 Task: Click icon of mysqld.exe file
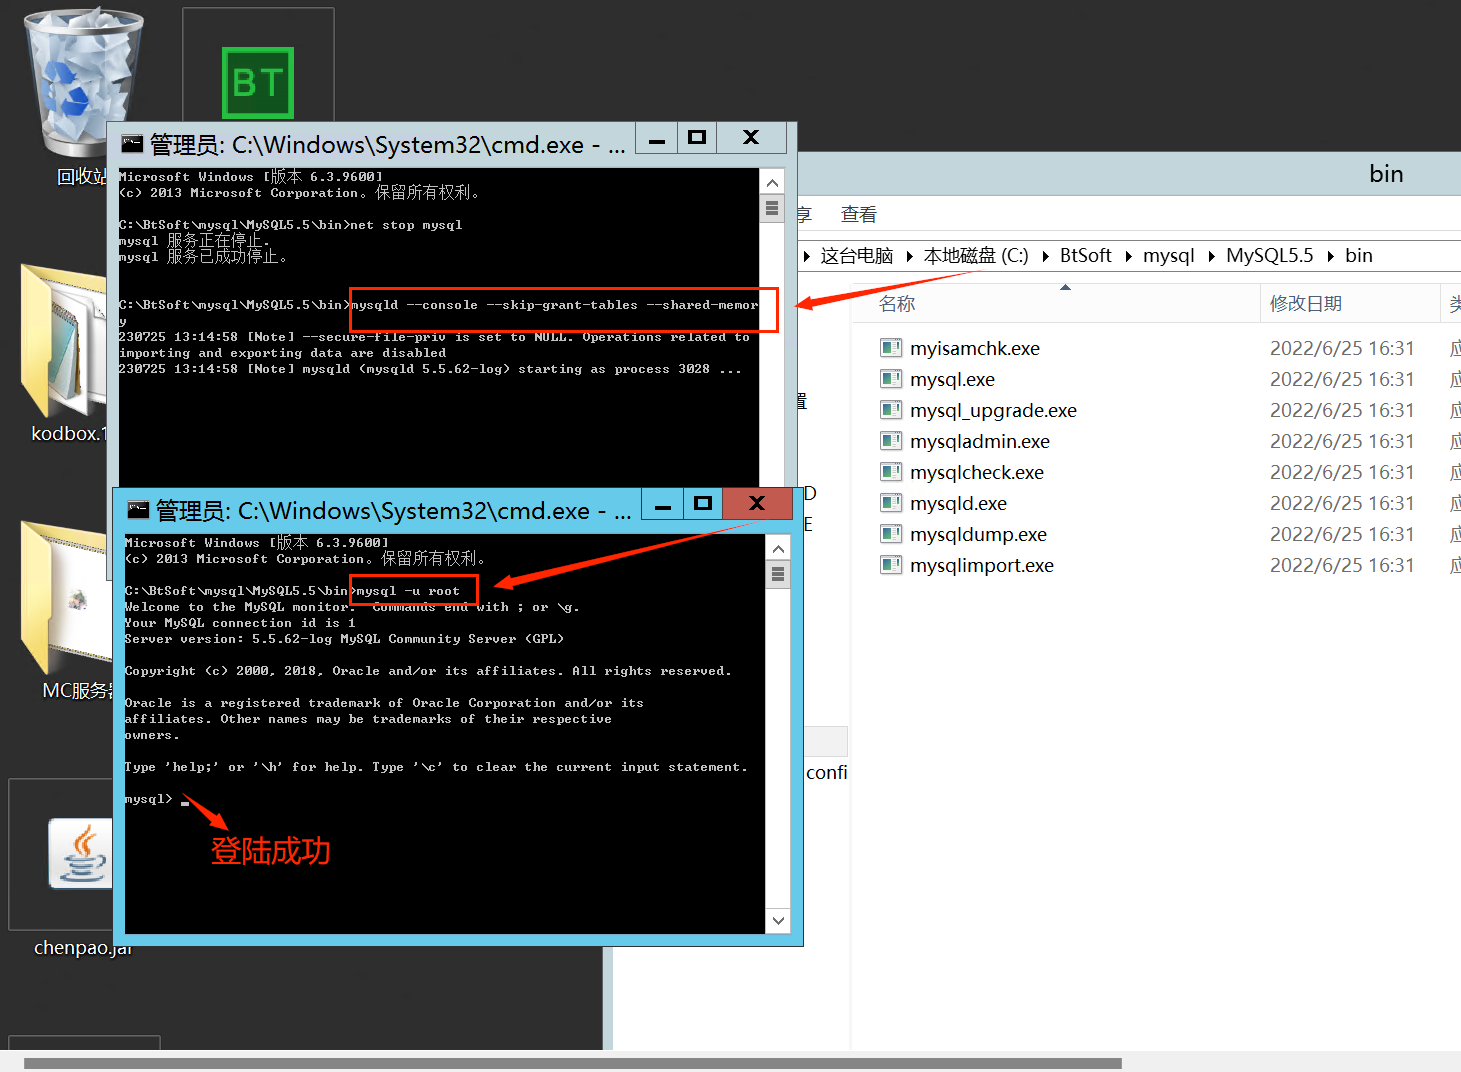coord(891,503)
